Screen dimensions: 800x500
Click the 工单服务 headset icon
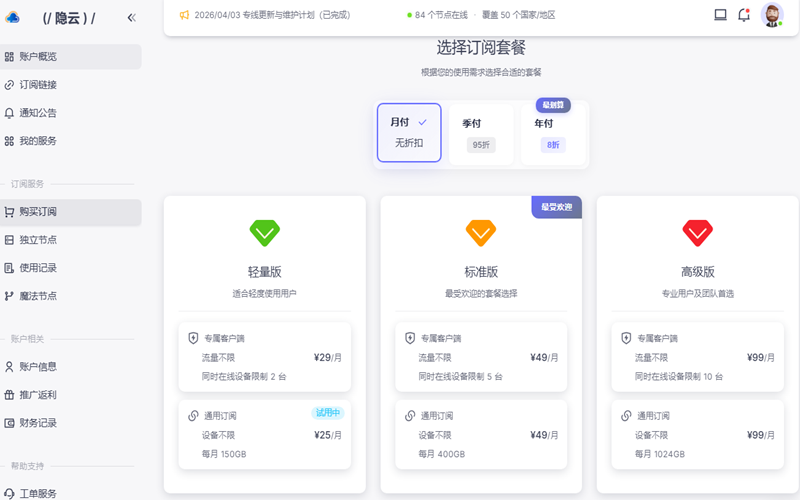pyautogui.click(x=9, y=493)
